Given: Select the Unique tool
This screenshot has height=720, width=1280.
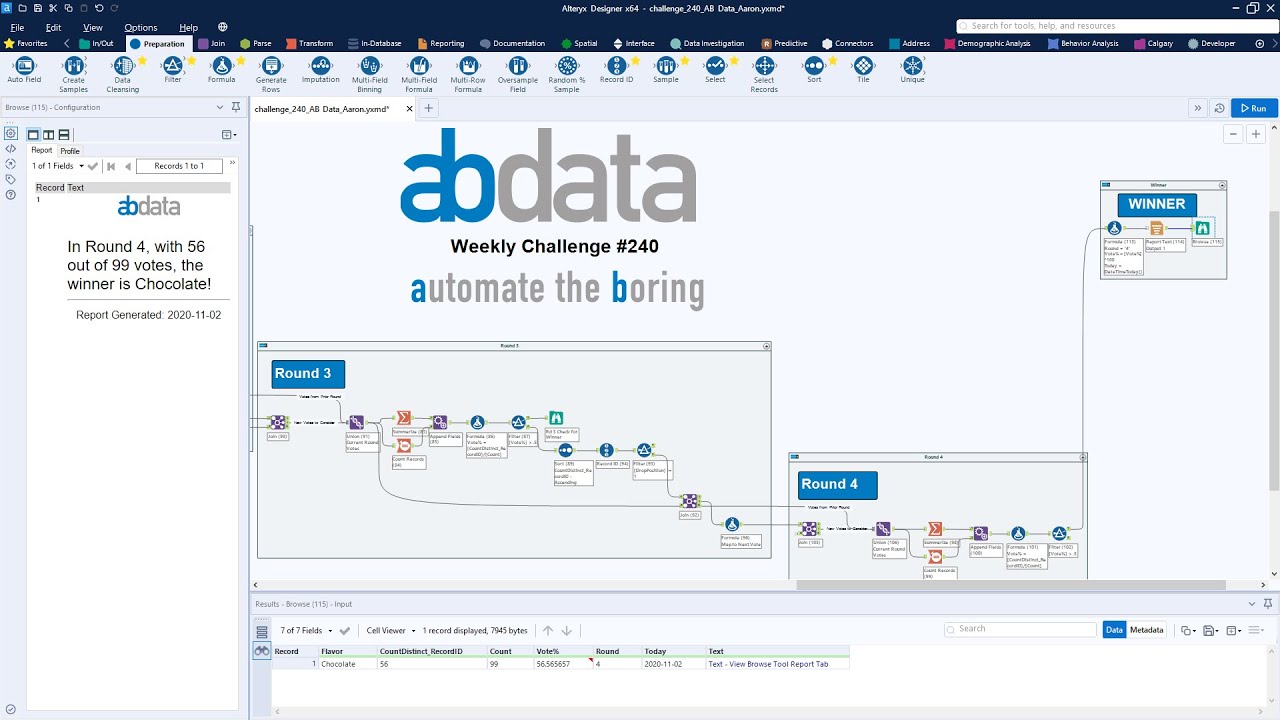Looking at the screenshot, I should (912, 70).
